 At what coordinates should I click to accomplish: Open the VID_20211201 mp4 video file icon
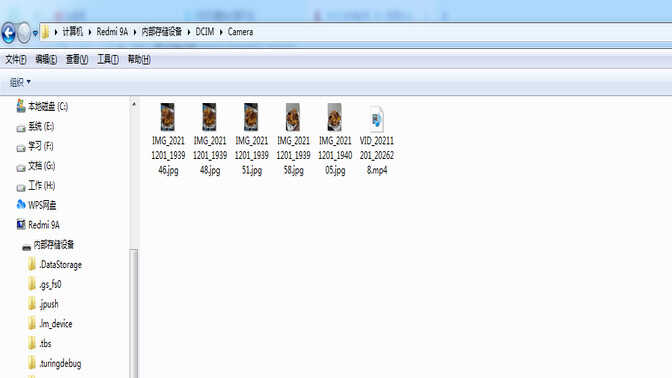(x=376, y=119)
